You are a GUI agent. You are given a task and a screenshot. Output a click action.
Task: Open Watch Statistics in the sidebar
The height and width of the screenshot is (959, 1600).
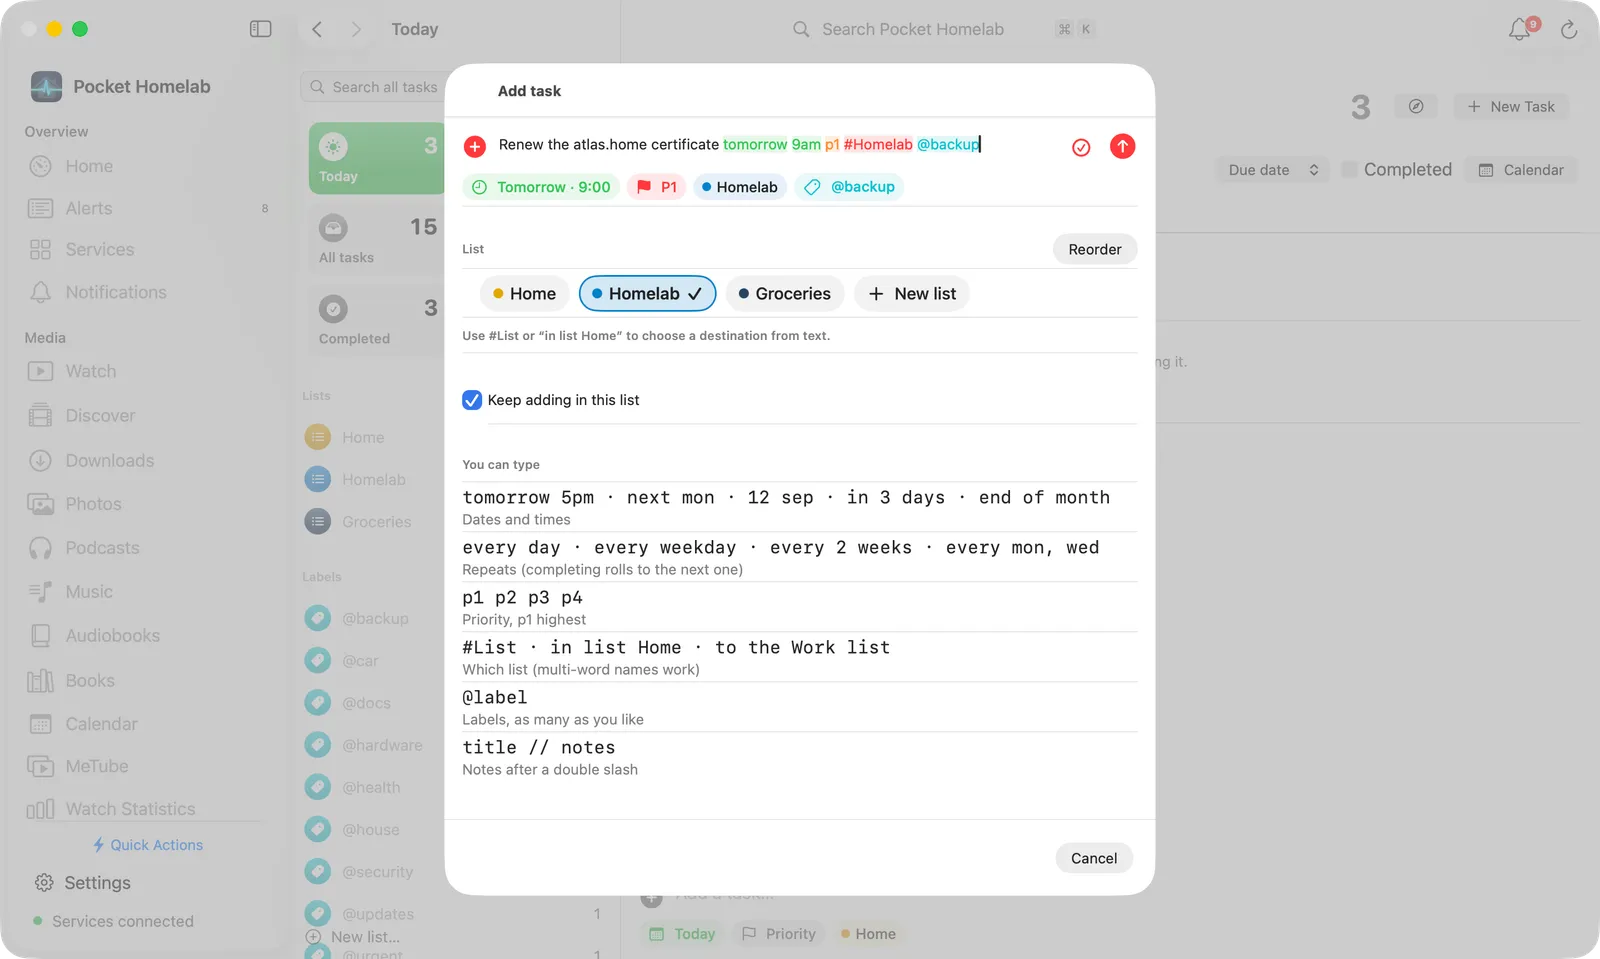130,808
